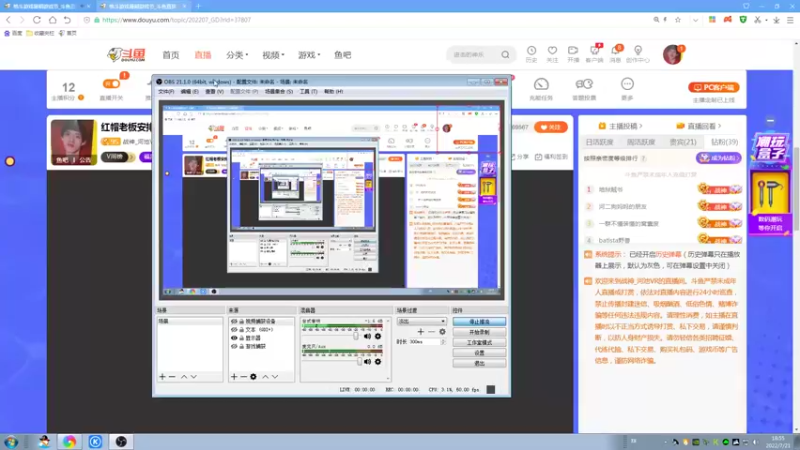Viewport: 800px width, 450px height.
Task: Click the 开播 camera icon
Action: (573, 51)
